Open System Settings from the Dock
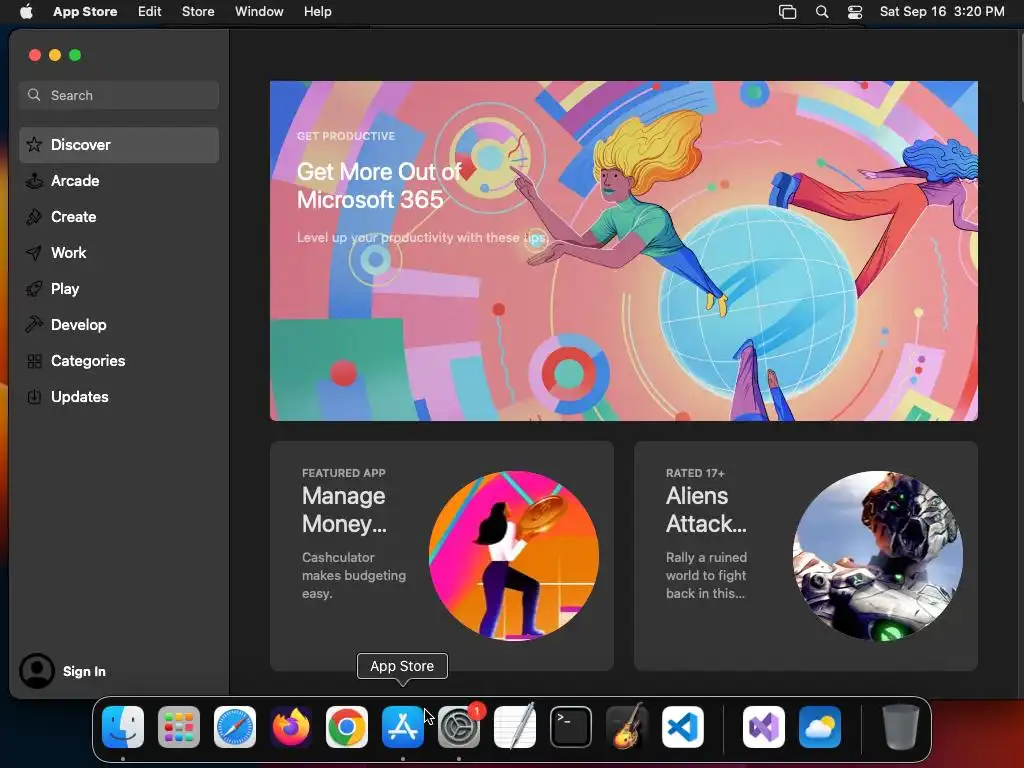The height and width of the screenshot is (768, 1024). [459, 727]
